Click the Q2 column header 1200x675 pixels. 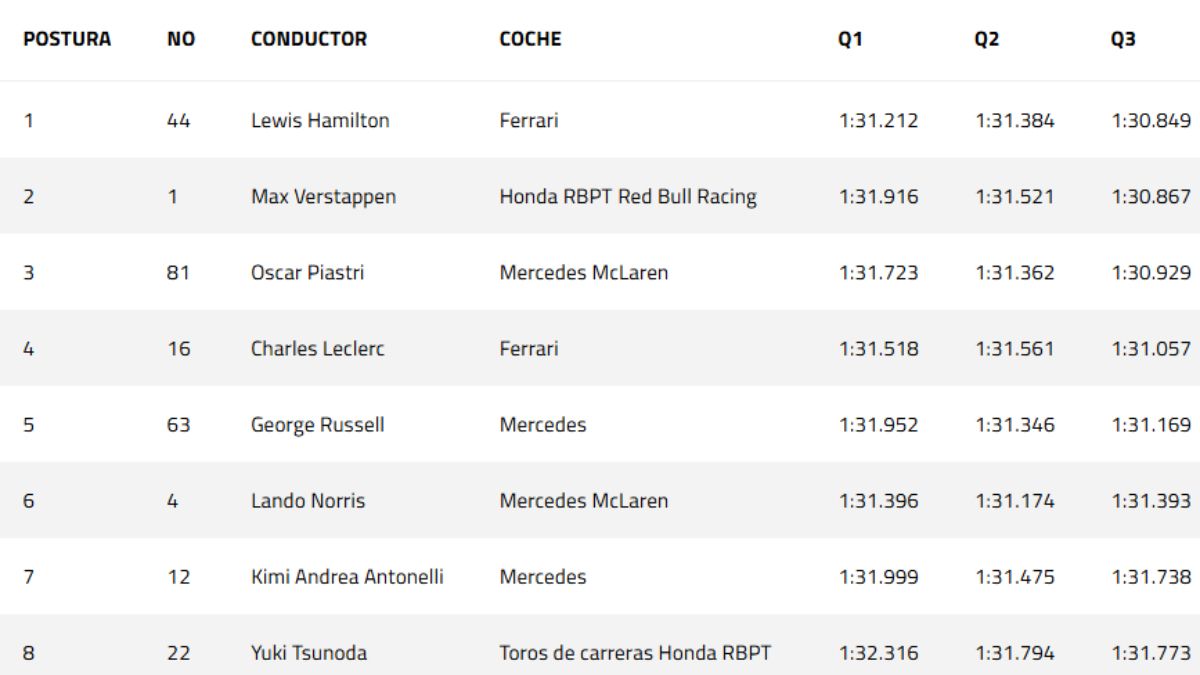click(987, 40)
